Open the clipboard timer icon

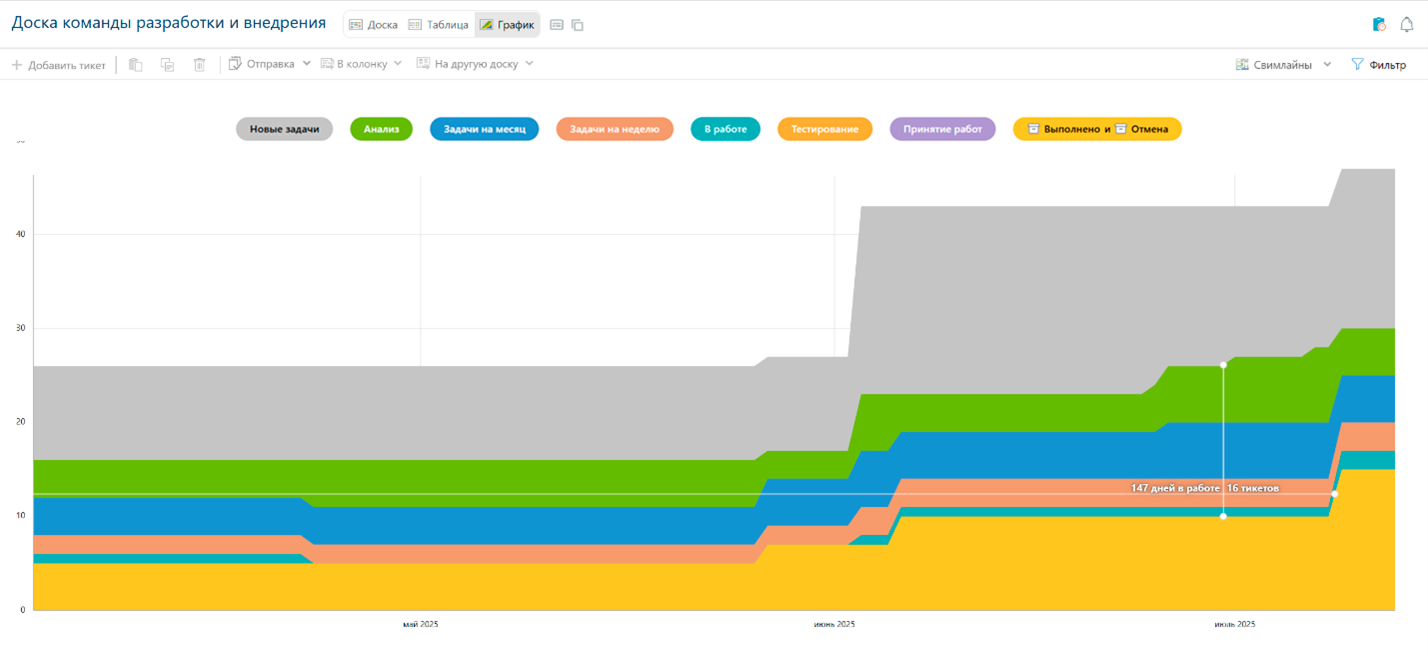pos(1379,25)
